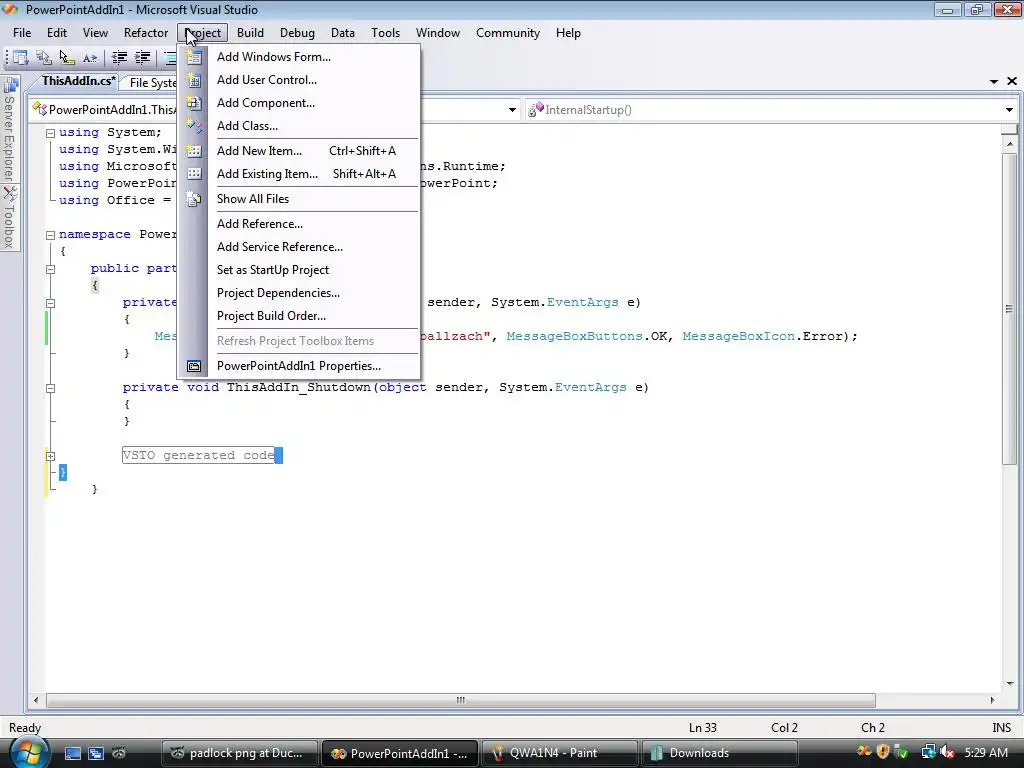The image size is (1024, 768).
Task: Click the network tray icon
Action: tap(928, 752)
